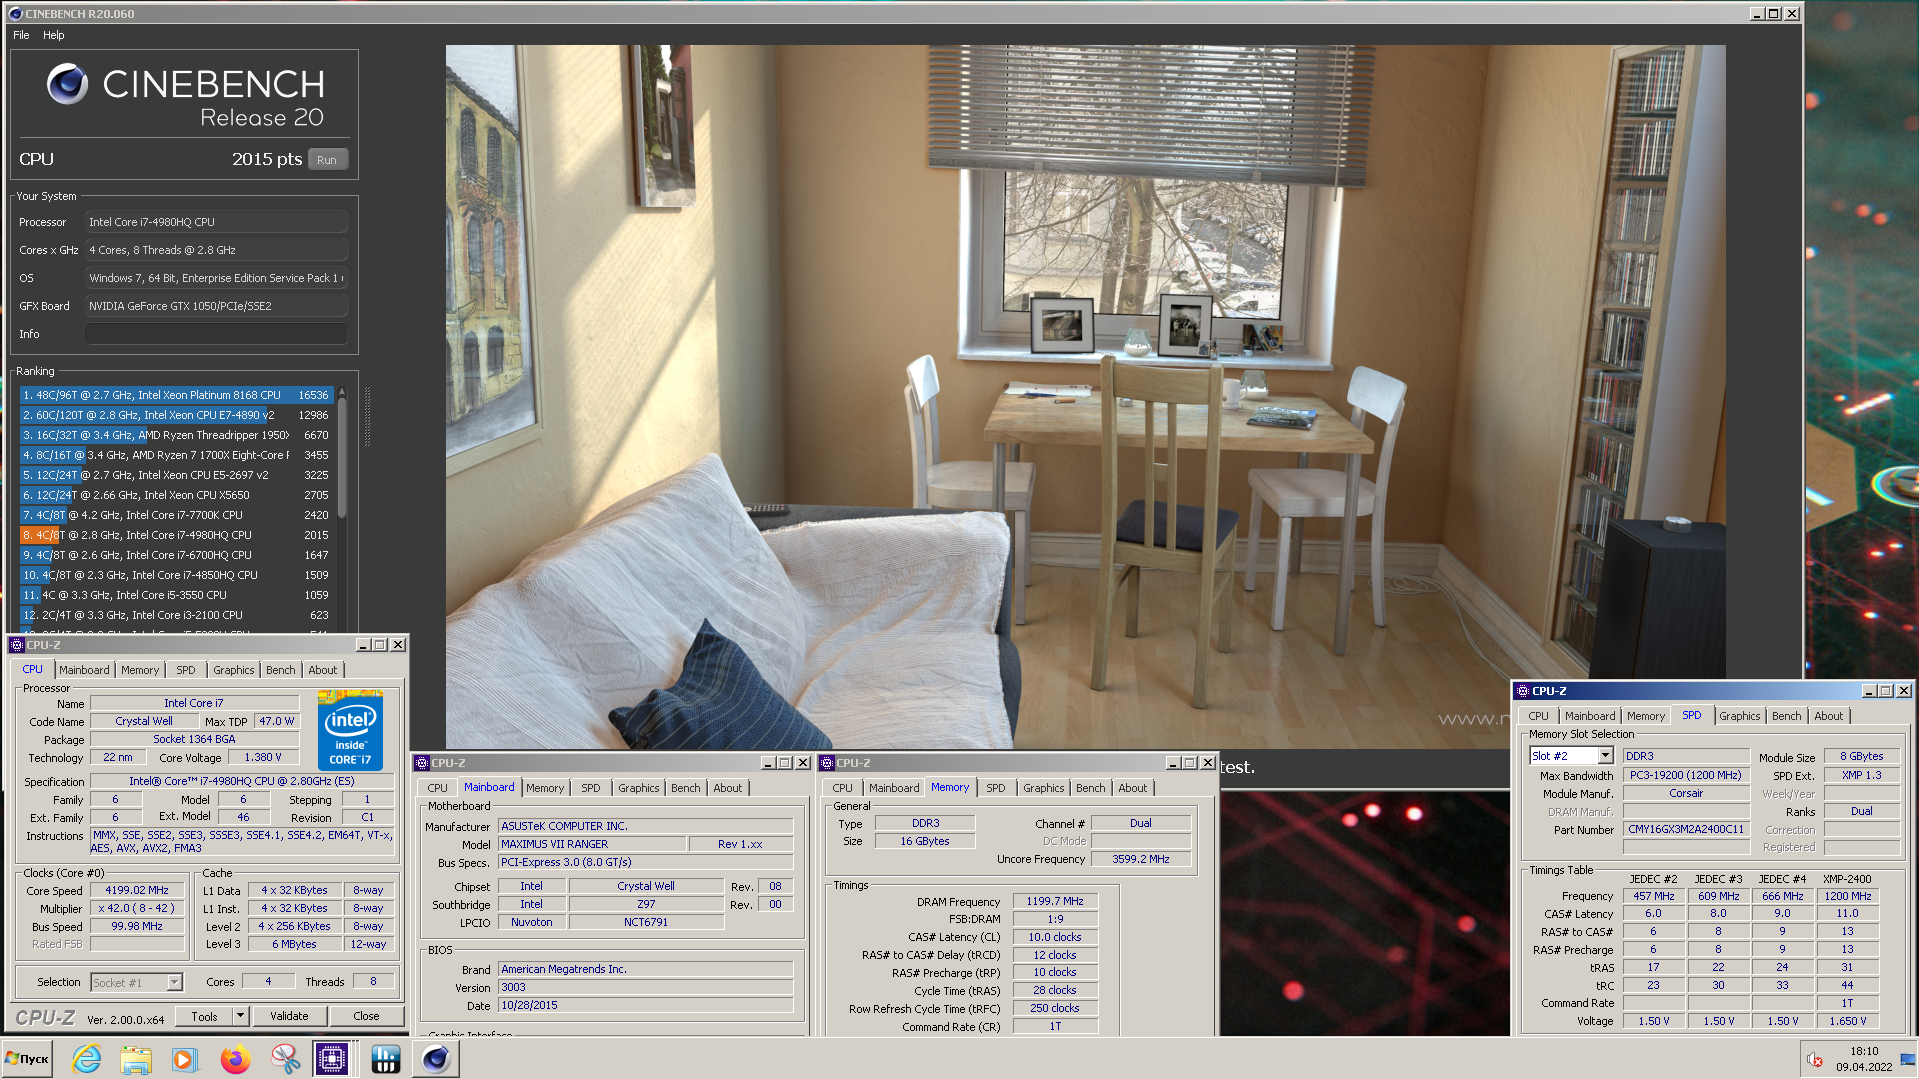Click the title icon of CPU-Z processor window

coord(17,645)
